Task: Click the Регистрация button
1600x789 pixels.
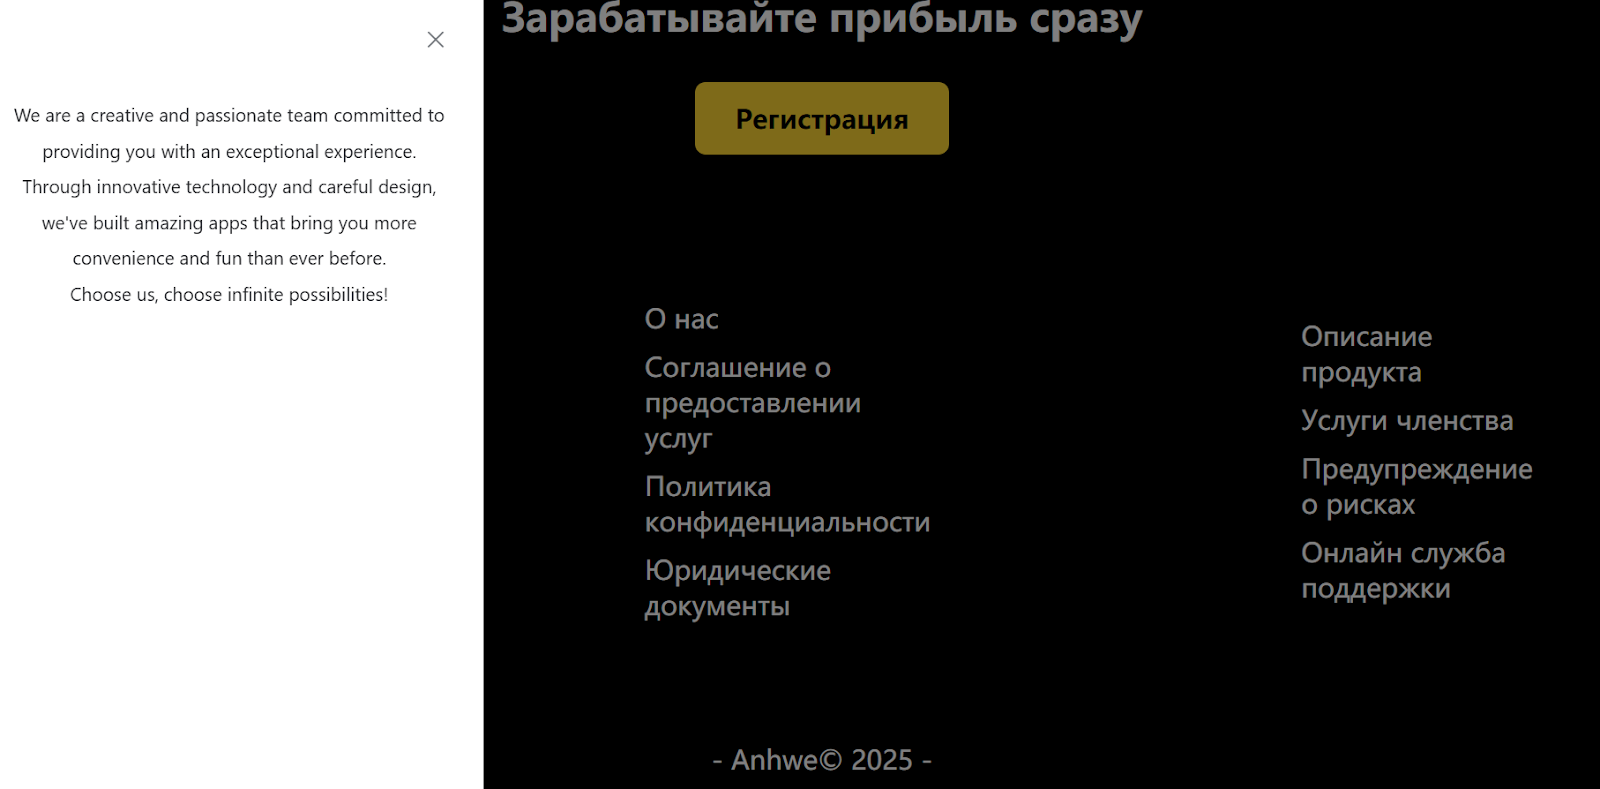Action: click(x=822, y=119)
